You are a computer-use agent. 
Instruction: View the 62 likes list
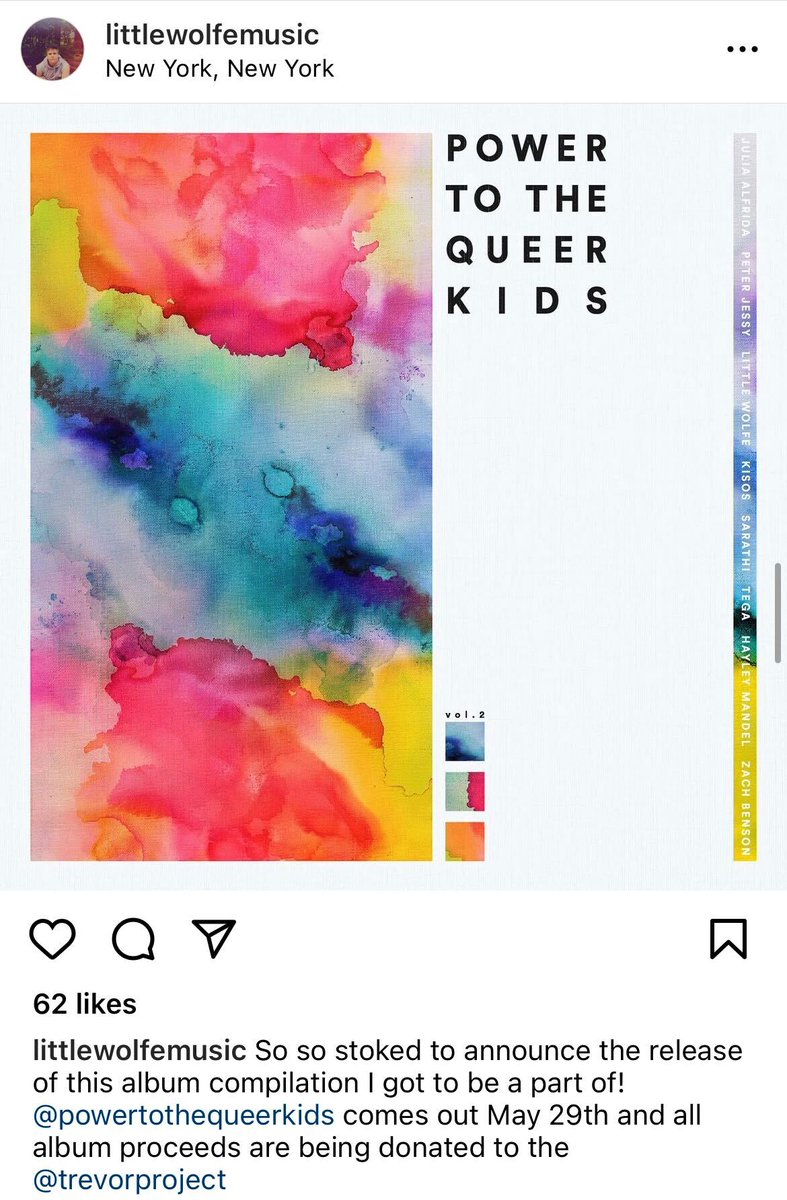point(85,1003)
